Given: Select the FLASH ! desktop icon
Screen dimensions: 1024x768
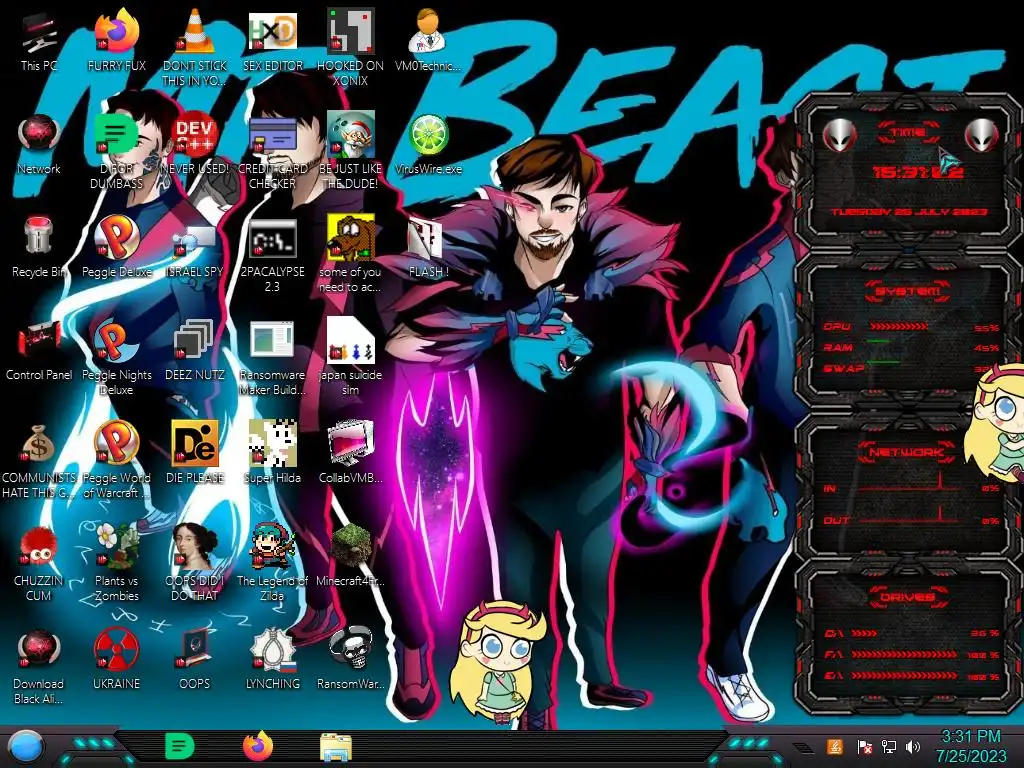Looking at the screenshot, I should (x=427, y=238).
